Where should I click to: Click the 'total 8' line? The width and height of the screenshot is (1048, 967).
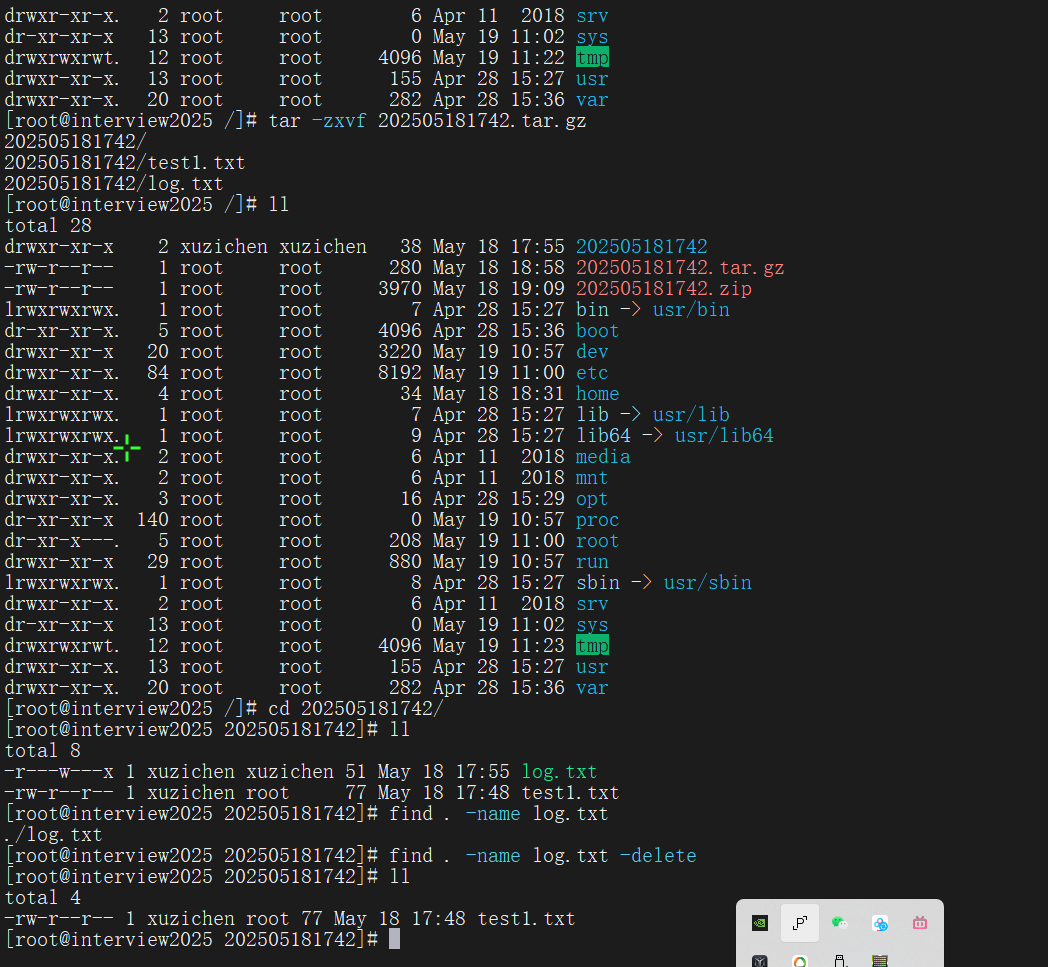pyautogui.click(x=43, y=750)
